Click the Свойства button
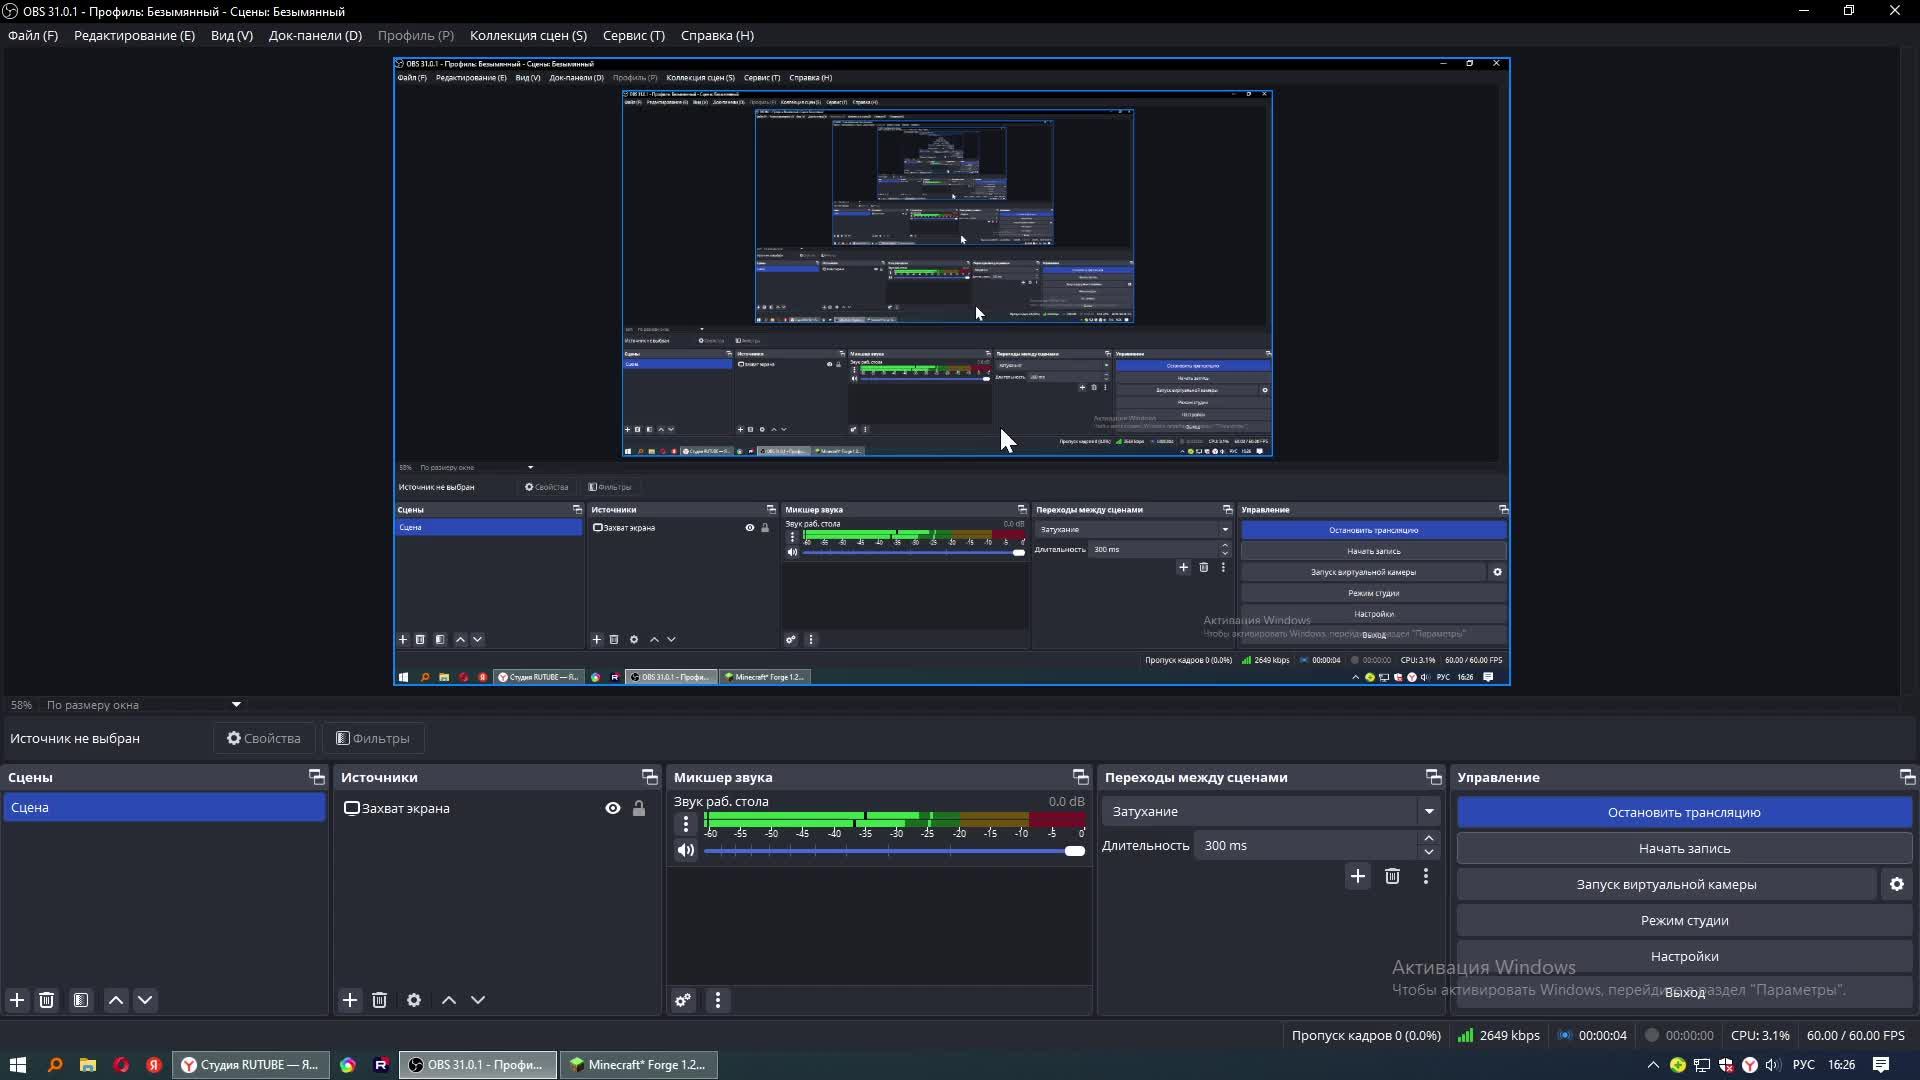This screenshot has width=1920, height=1080. click(264, 738)
